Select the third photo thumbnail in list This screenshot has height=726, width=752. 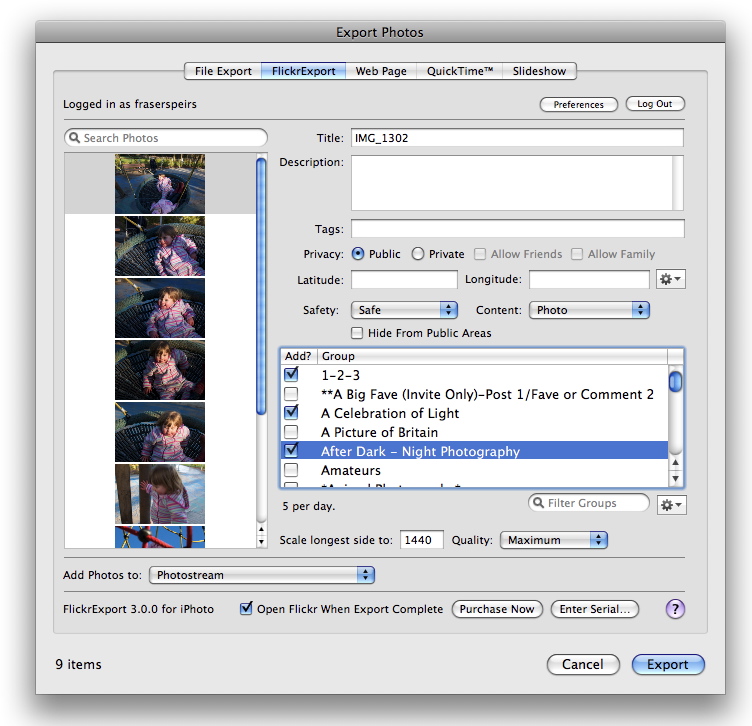pos(160,308)
